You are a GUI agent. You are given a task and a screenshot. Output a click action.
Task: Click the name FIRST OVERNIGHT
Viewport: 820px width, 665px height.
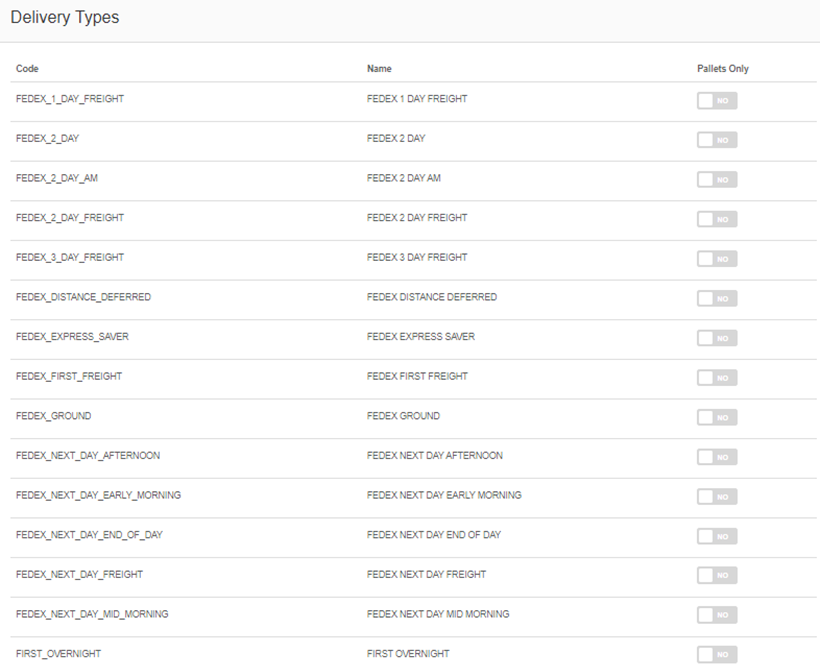408,654
